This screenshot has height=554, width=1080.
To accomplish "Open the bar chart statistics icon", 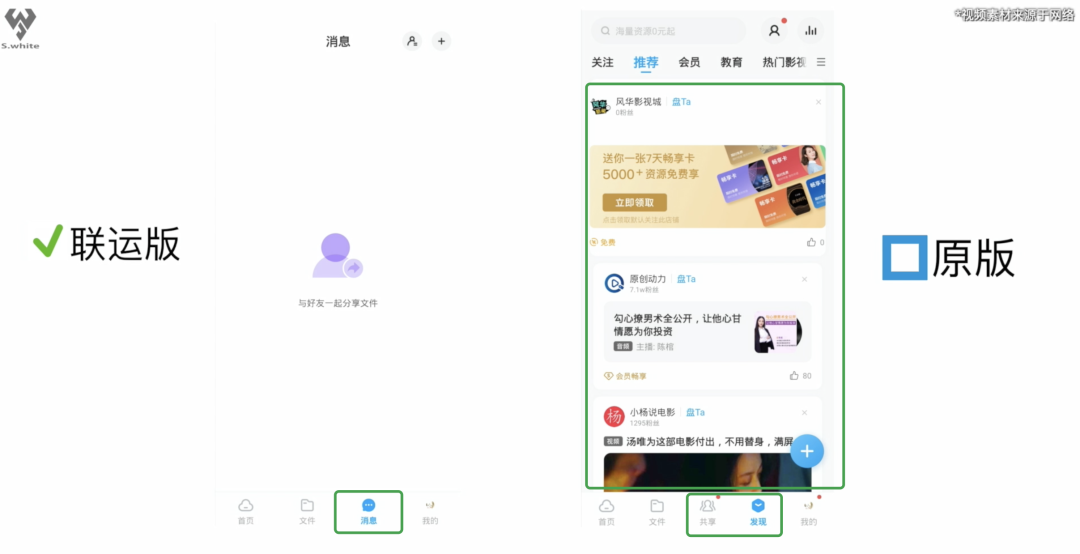I will click(811, 30).
